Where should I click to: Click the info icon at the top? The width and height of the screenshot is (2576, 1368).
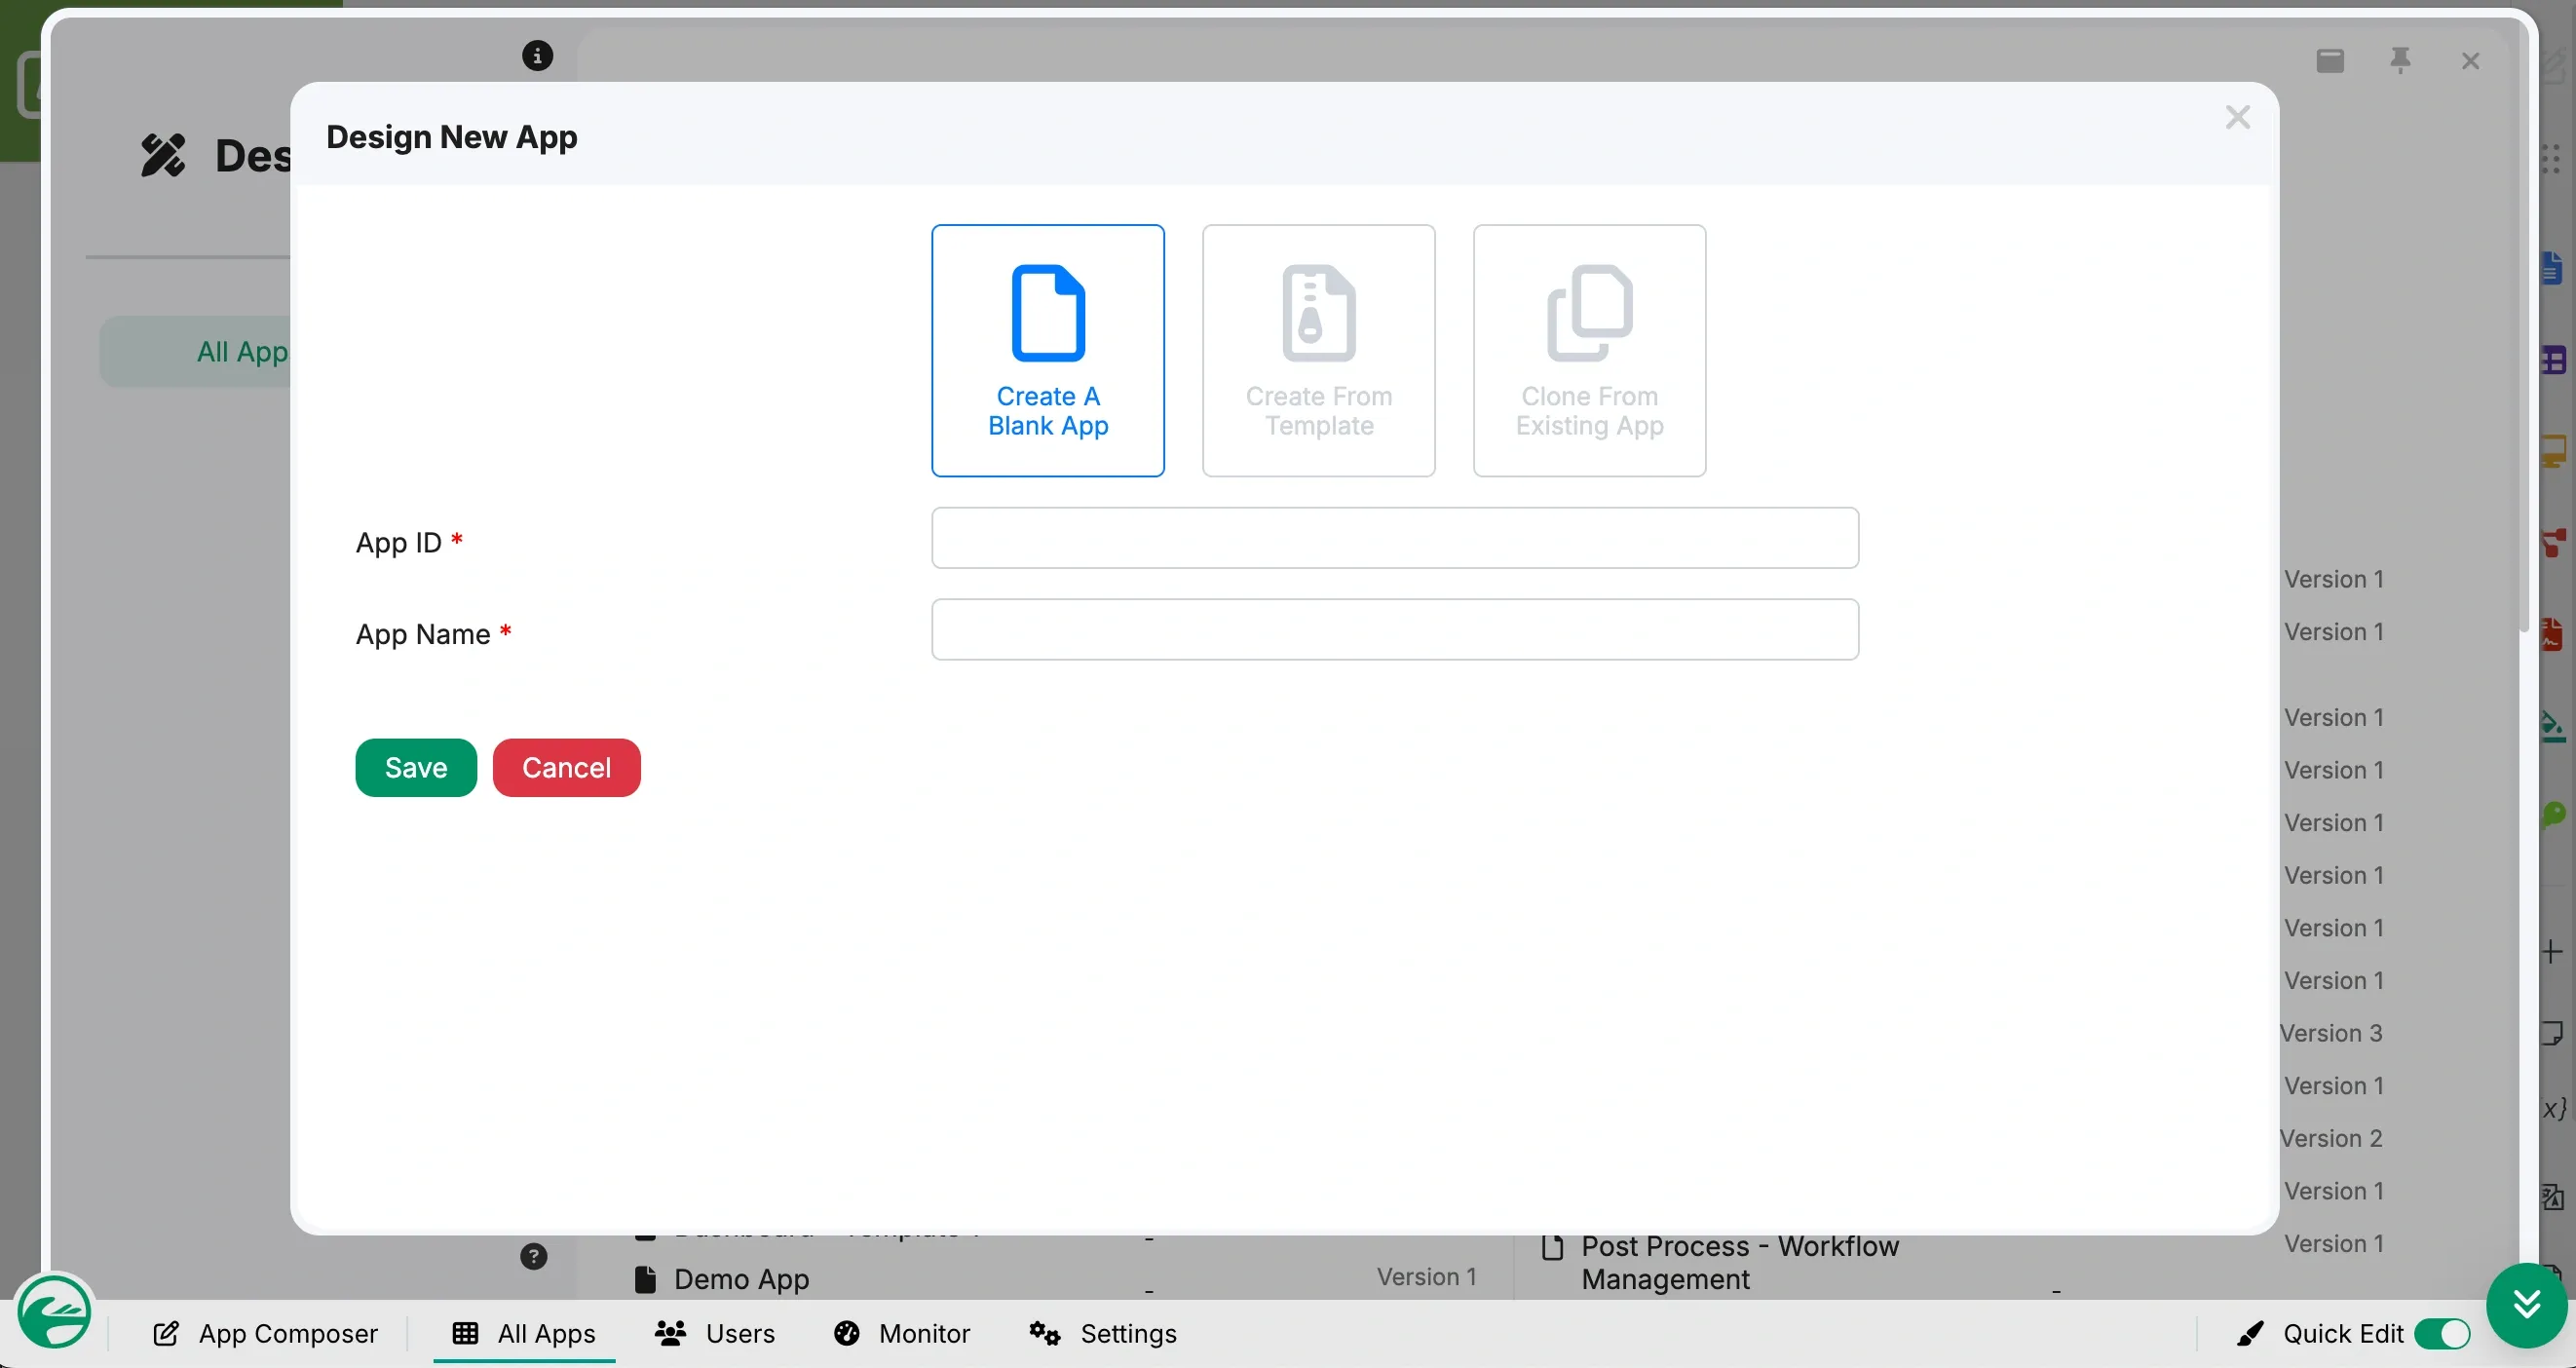(x=537, y=56)
